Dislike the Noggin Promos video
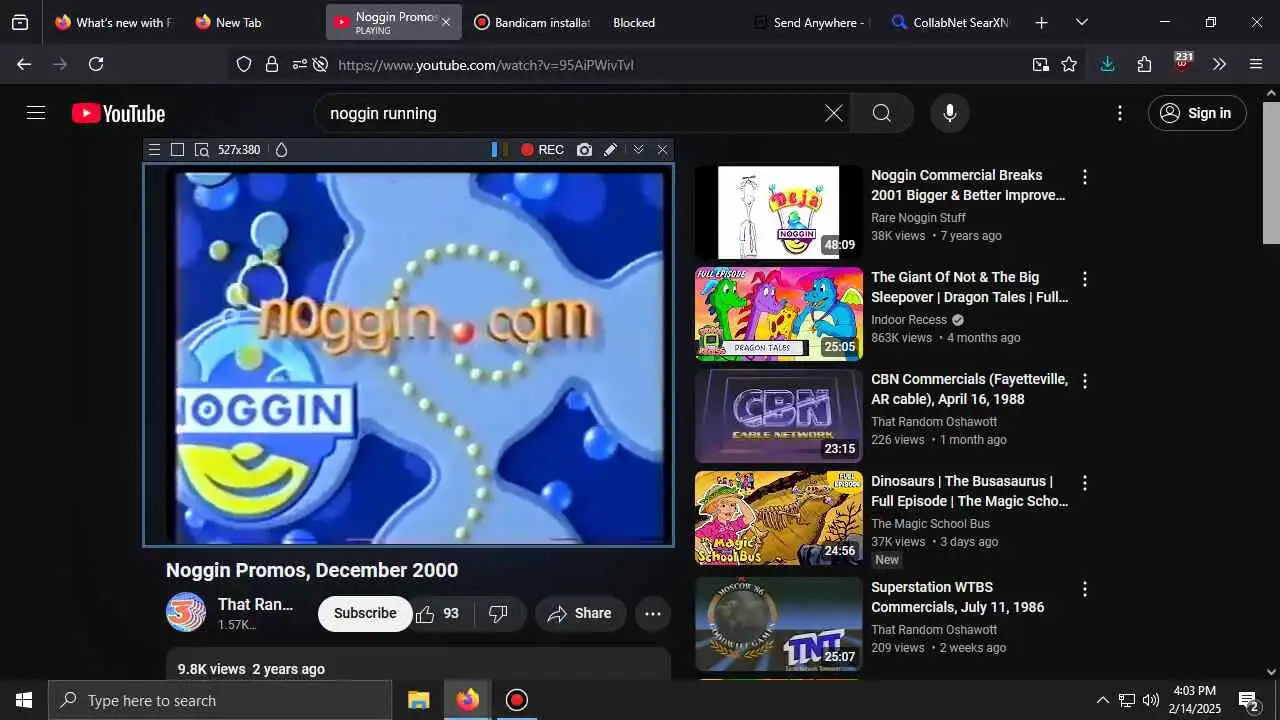 coord(498,613)
